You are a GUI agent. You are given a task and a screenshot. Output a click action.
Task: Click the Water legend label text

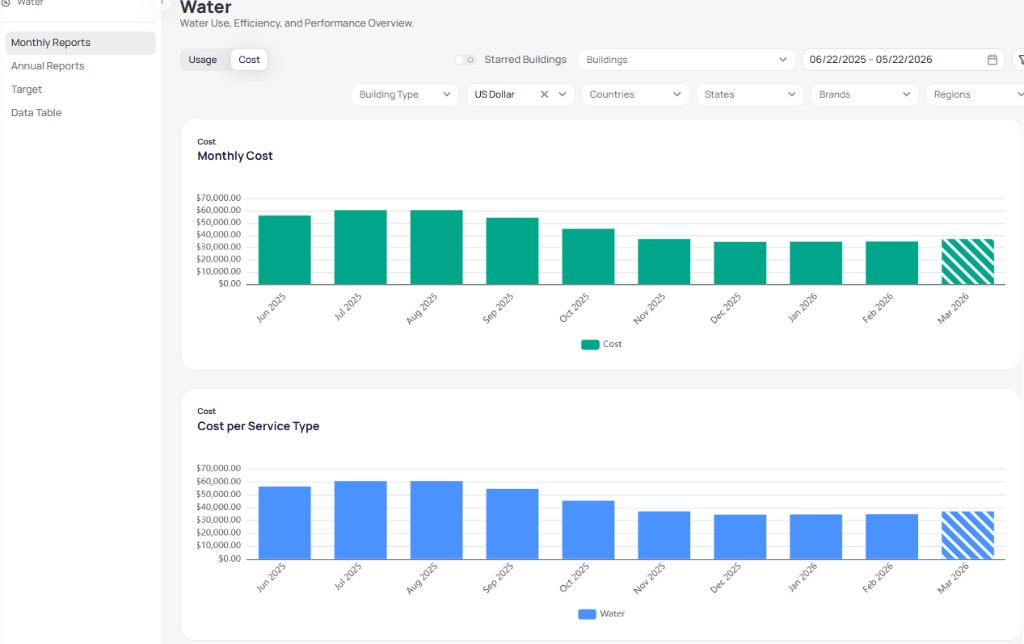tap(612, 614)
